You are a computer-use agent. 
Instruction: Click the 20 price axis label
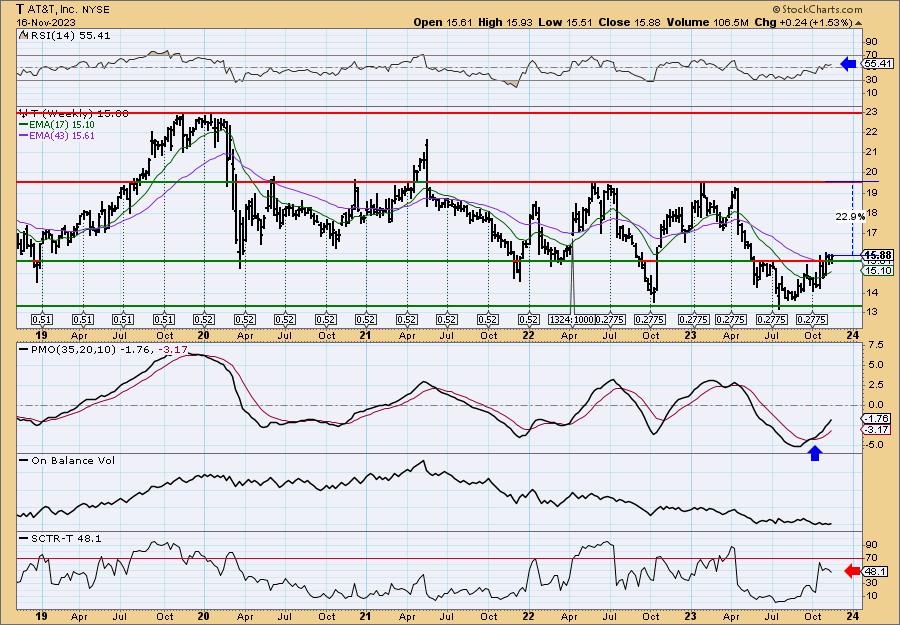pos(871,172)
